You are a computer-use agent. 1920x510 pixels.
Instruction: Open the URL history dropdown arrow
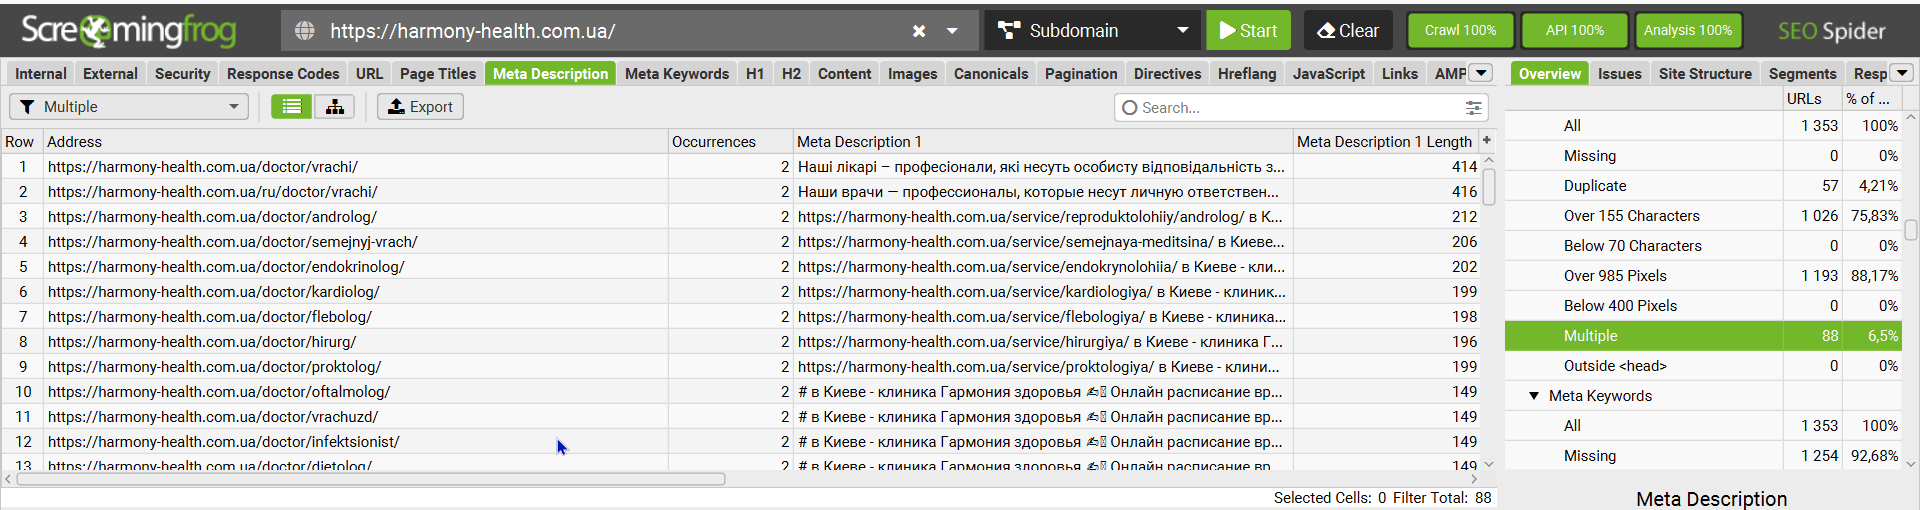[953, 31]
